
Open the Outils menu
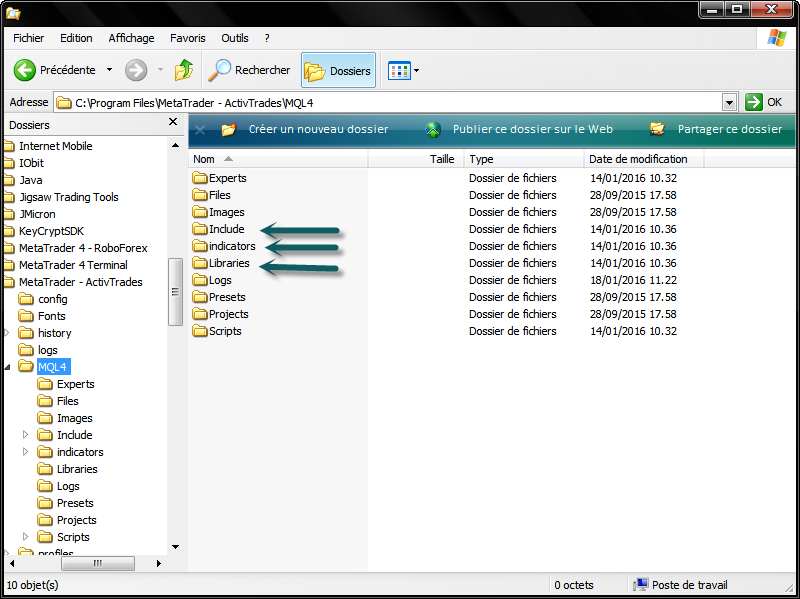pyautogui.click(x=235, y=38)
